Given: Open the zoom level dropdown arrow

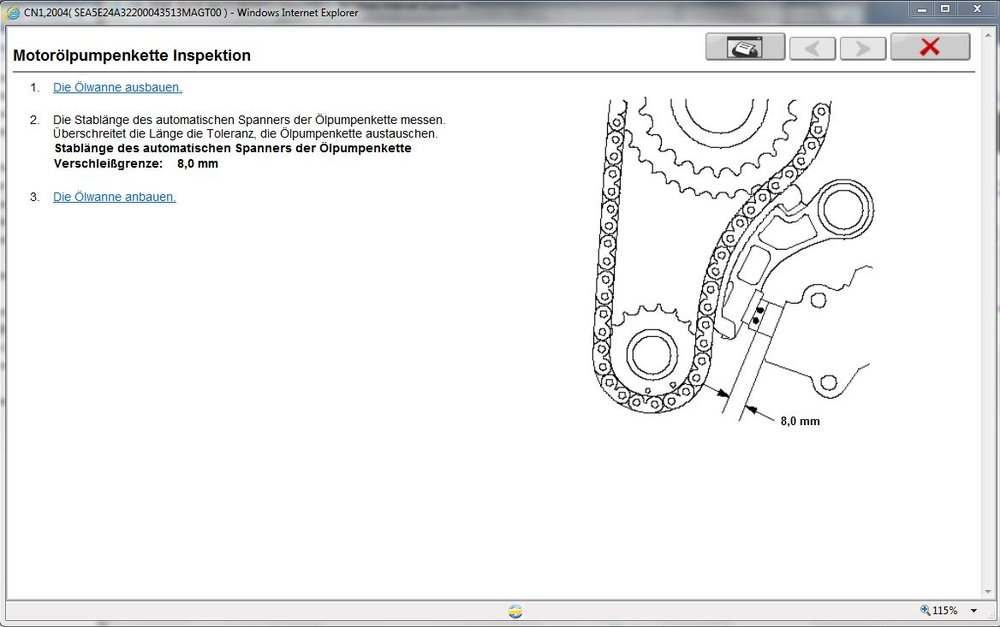Looking at the screenshot, I should (x=975, y=610).
